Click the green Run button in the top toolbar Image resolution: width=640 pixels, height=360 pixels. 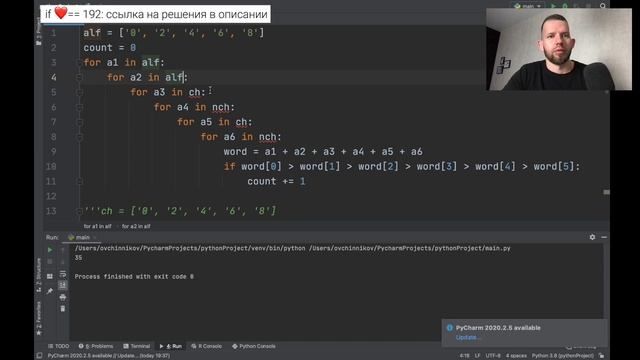point(553,6)
